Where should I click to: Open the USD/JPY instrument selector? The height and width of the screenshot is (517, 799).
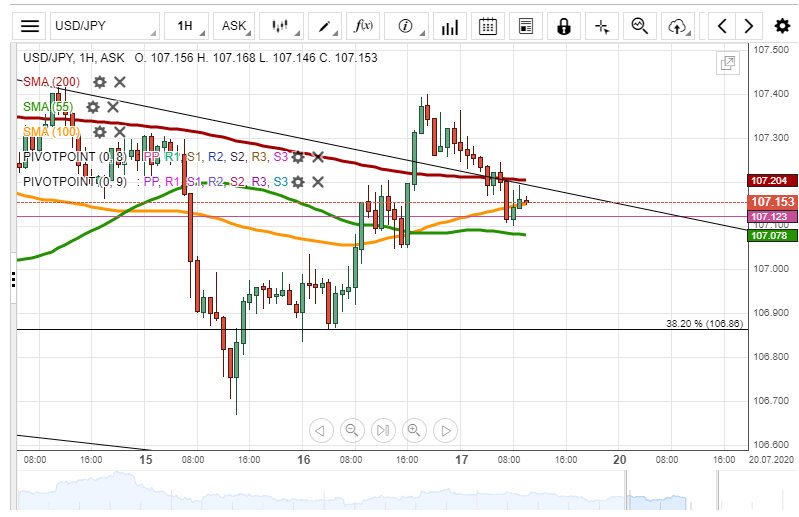point(104,26)
